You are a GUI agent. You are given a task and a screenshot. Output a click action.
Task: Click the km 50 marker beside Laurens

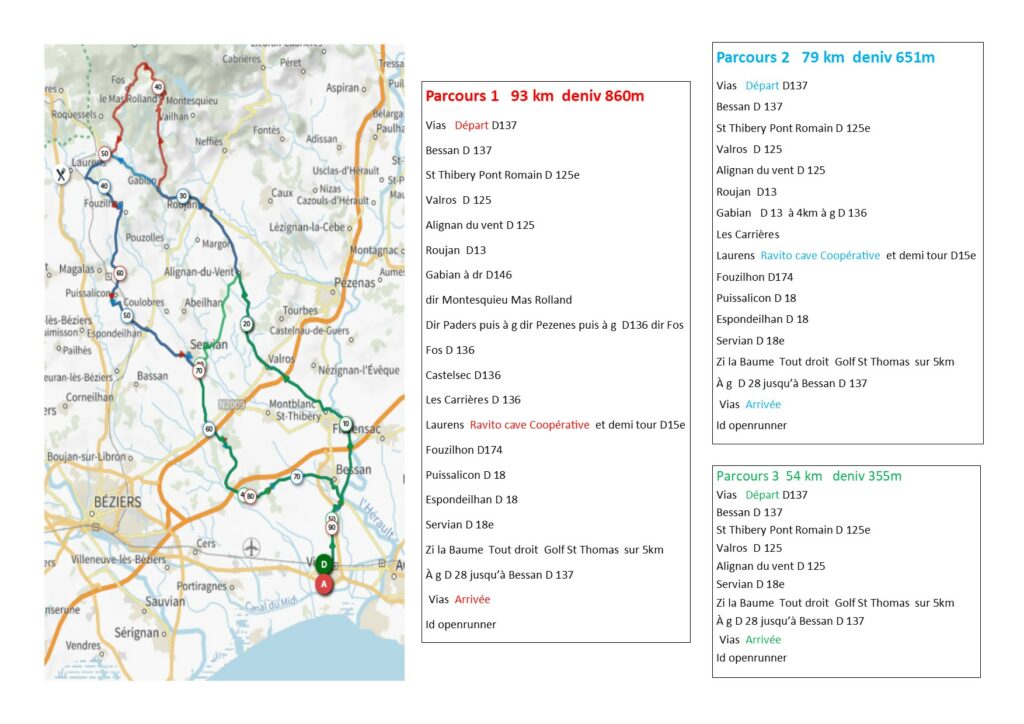click(104, 154)
